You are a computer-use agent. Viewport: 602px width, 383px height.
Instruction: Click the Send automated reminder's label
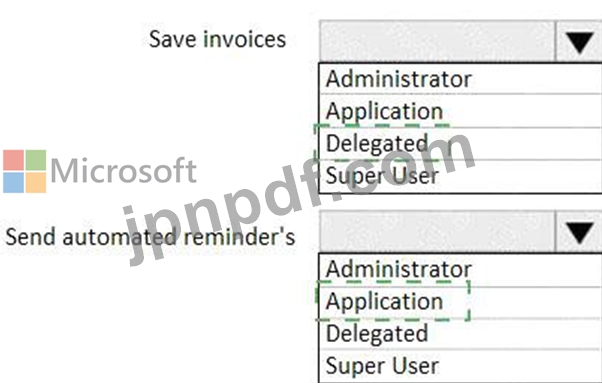click(x=150, y=237)
